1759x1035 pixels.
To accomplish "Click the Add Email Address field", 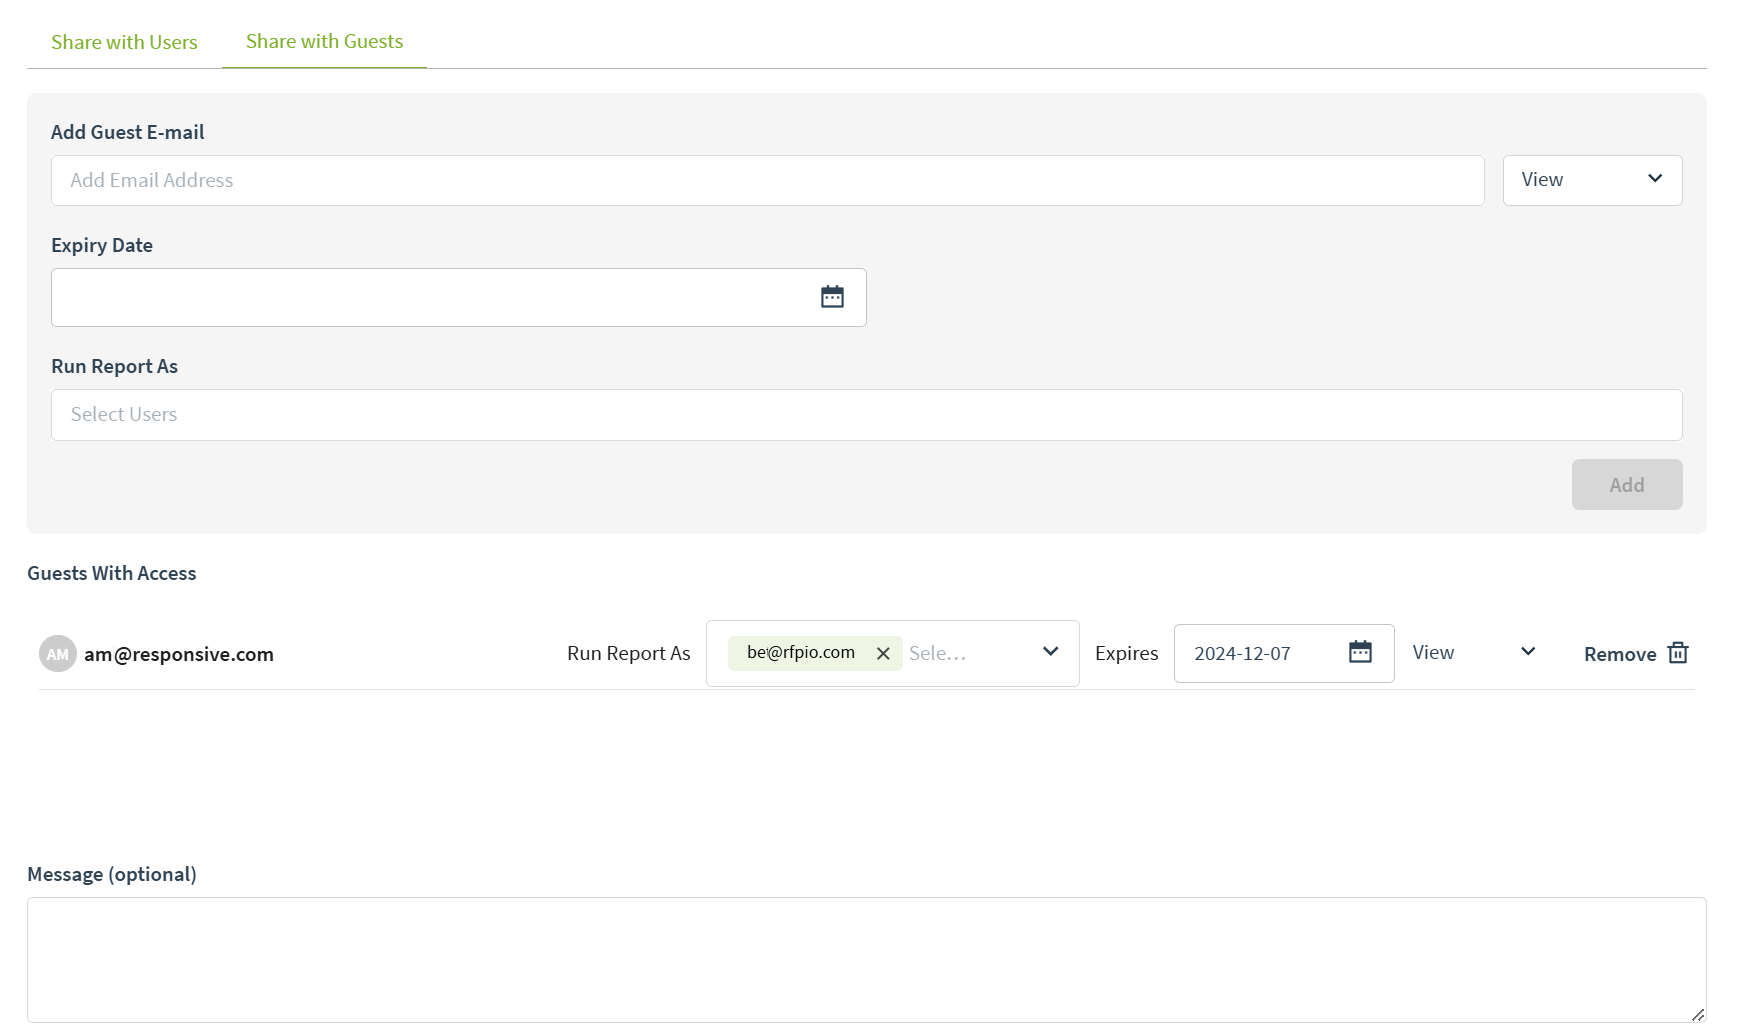I will pos(767,180).
